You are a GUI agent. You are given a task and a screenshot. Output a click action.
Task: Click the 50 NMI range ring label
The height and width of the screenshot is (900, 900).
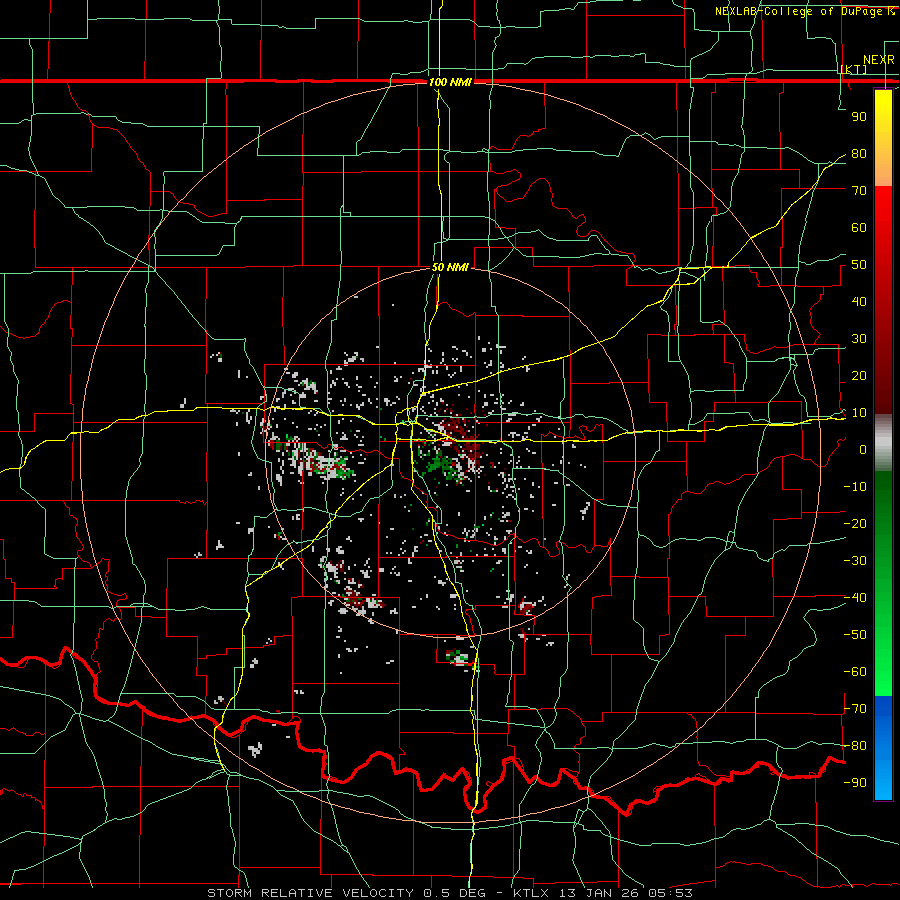tap(450, 267)
